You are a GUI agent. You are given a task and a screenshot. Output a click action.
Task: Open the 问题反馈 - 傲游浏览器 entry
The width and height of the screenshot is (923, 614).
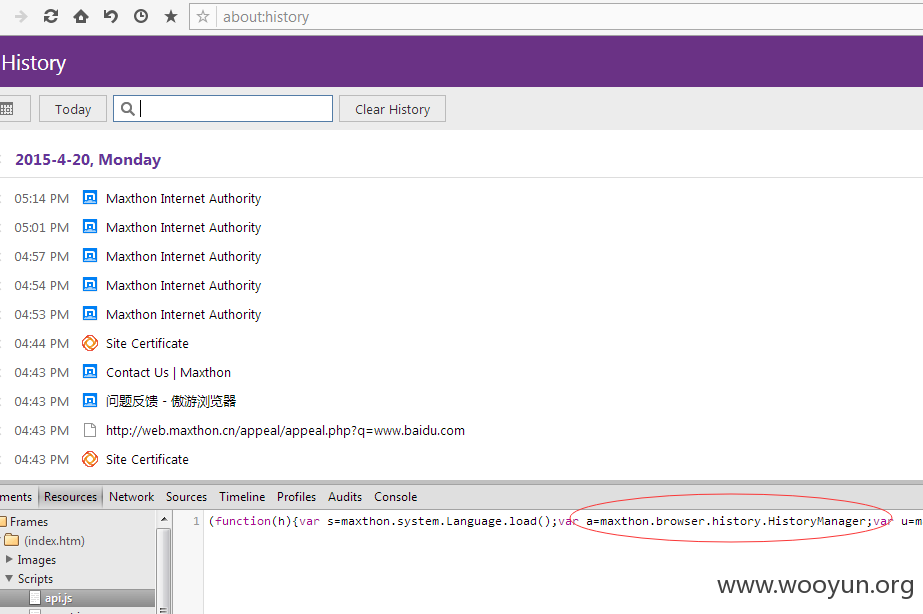pos(171,401)
